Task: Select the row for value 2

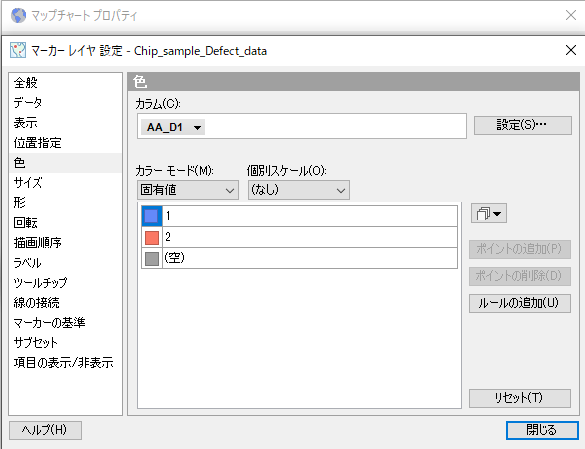Action: (299, 237)
